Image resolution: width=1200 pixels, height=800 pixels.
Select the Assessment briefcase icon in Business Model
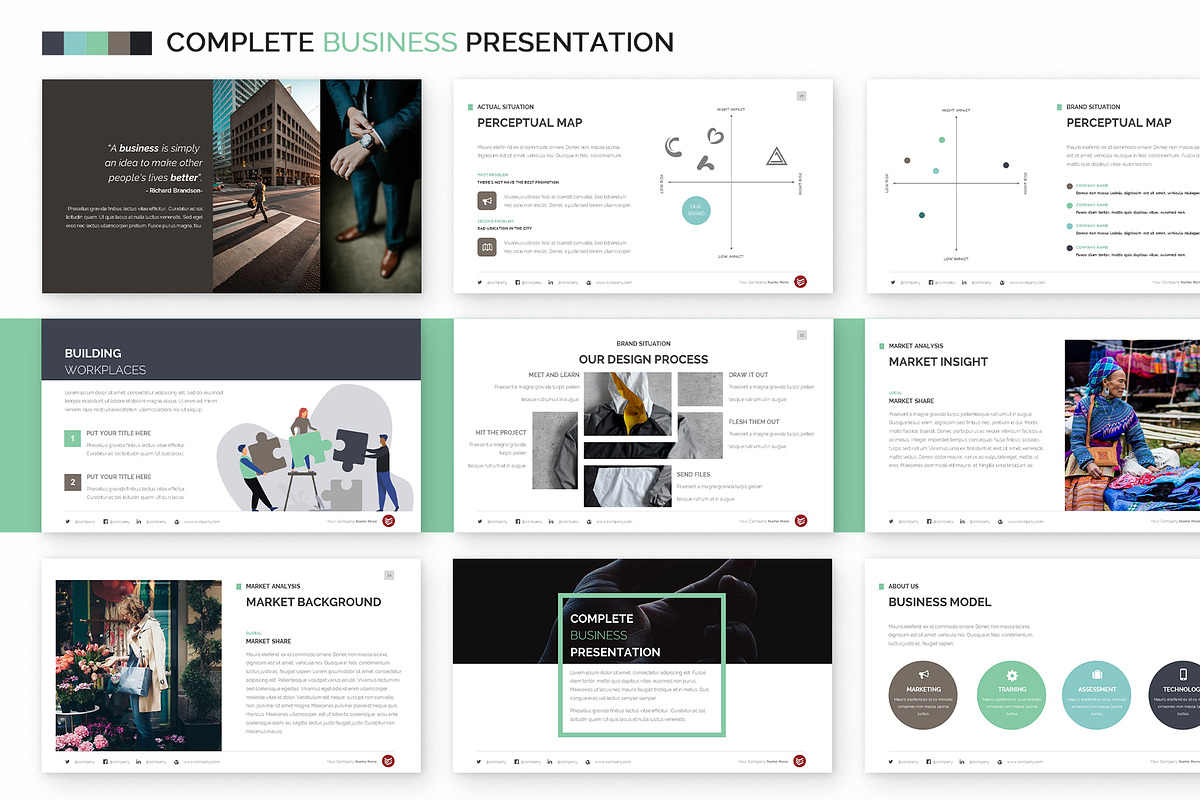(x=1097, y=675)
